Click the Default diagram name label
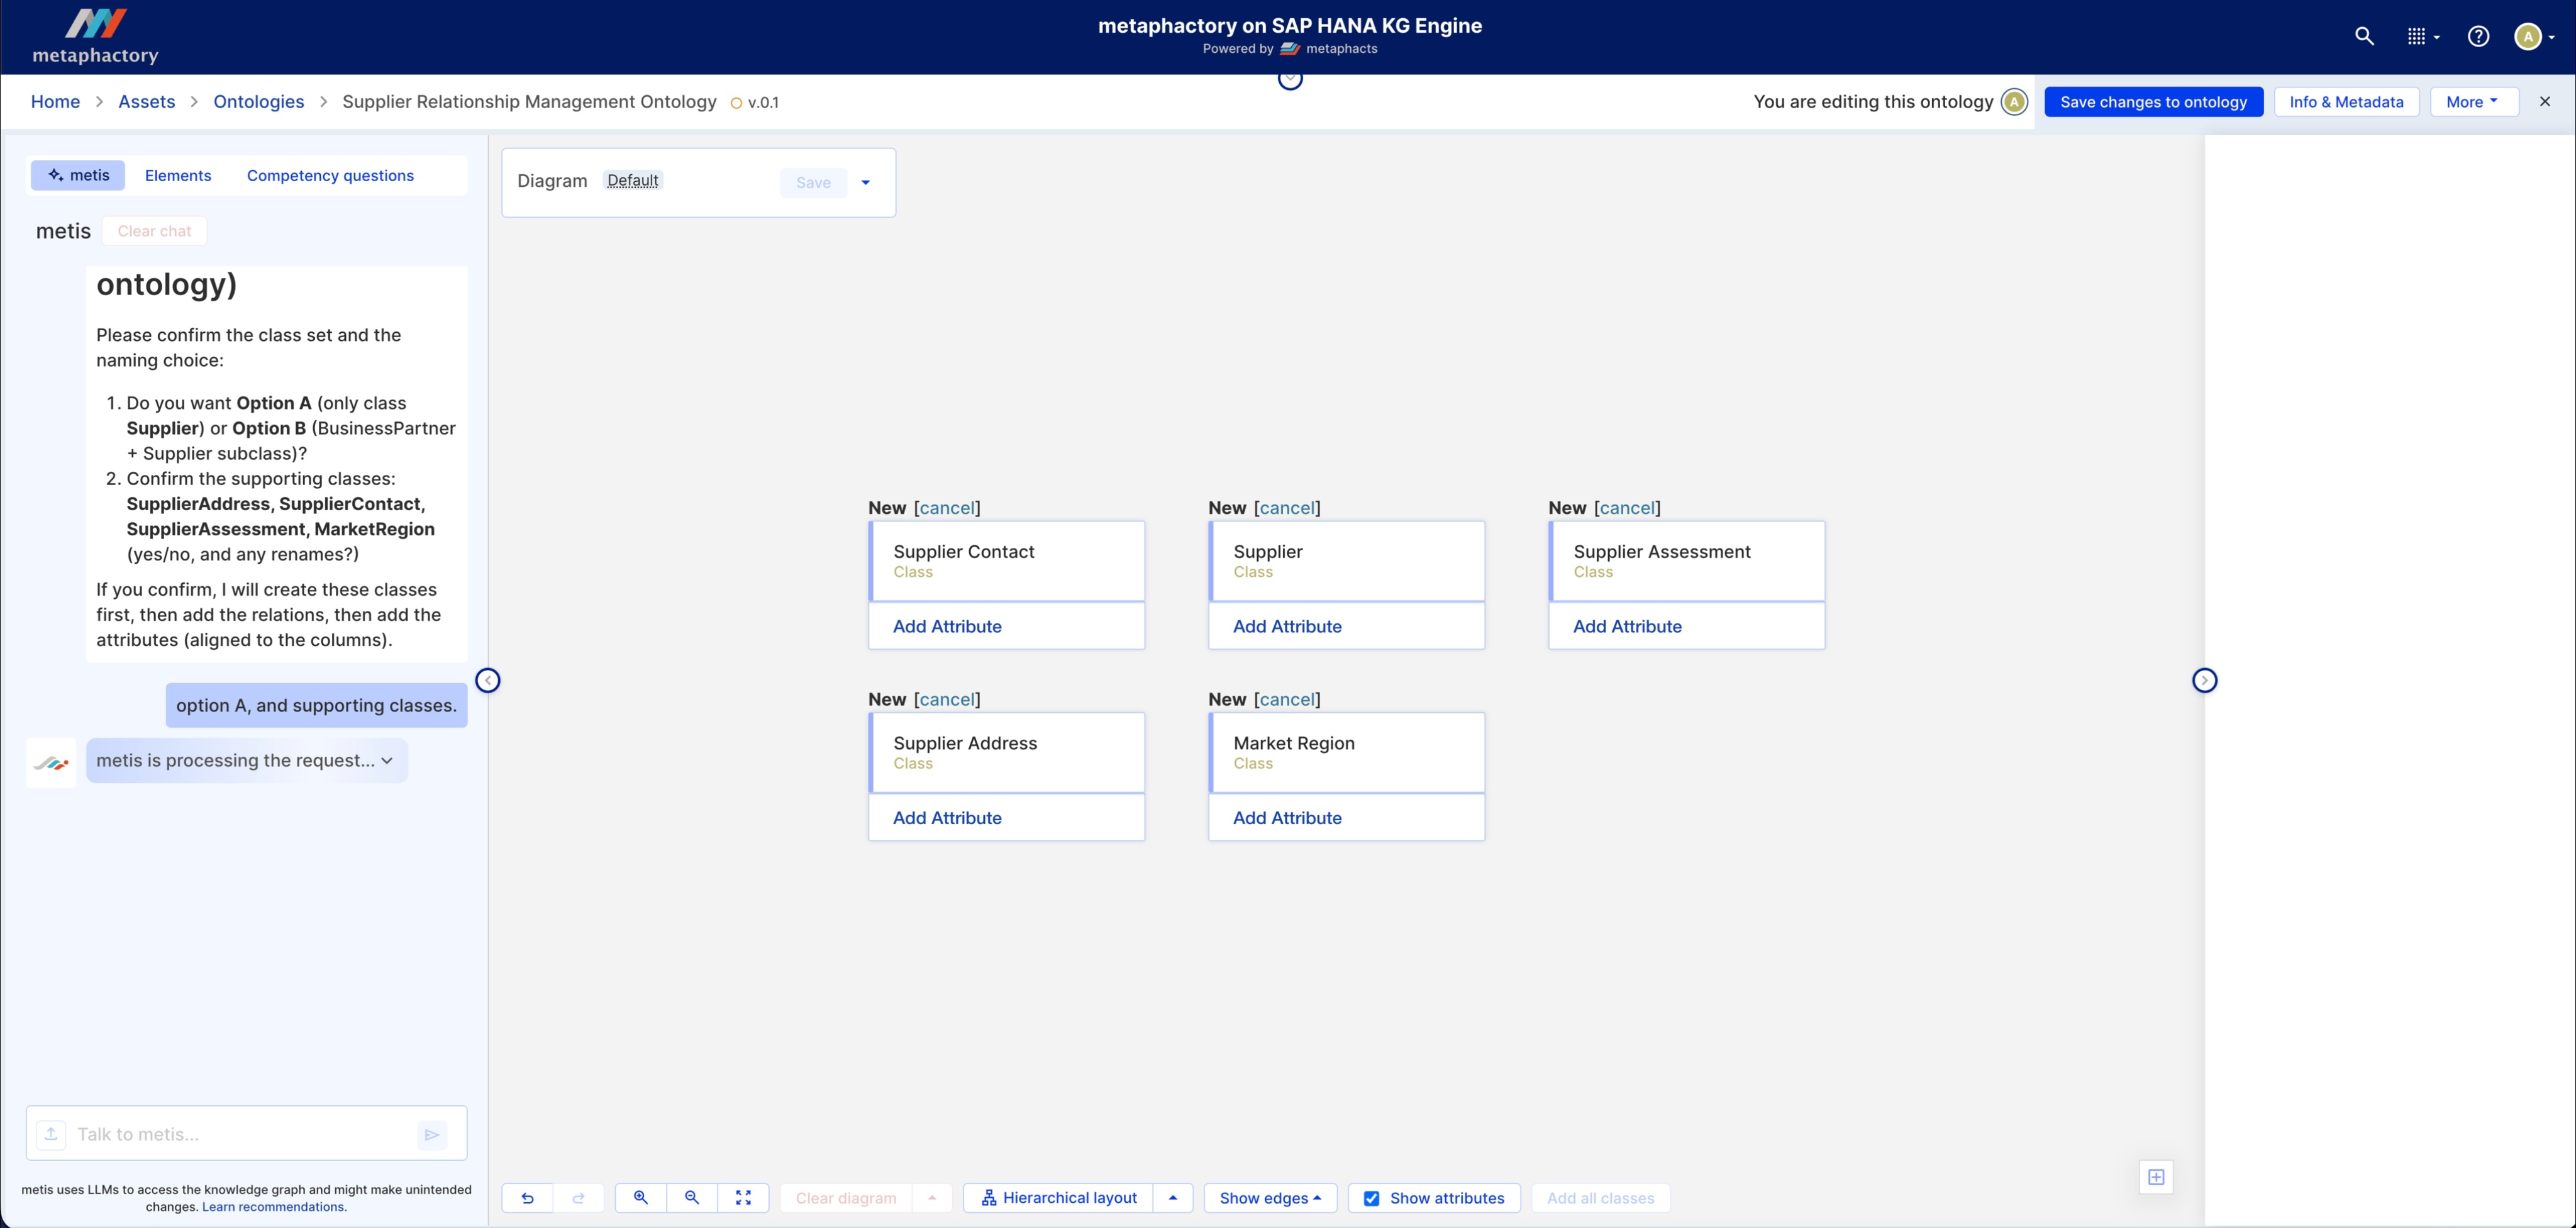 pos(633,181)
